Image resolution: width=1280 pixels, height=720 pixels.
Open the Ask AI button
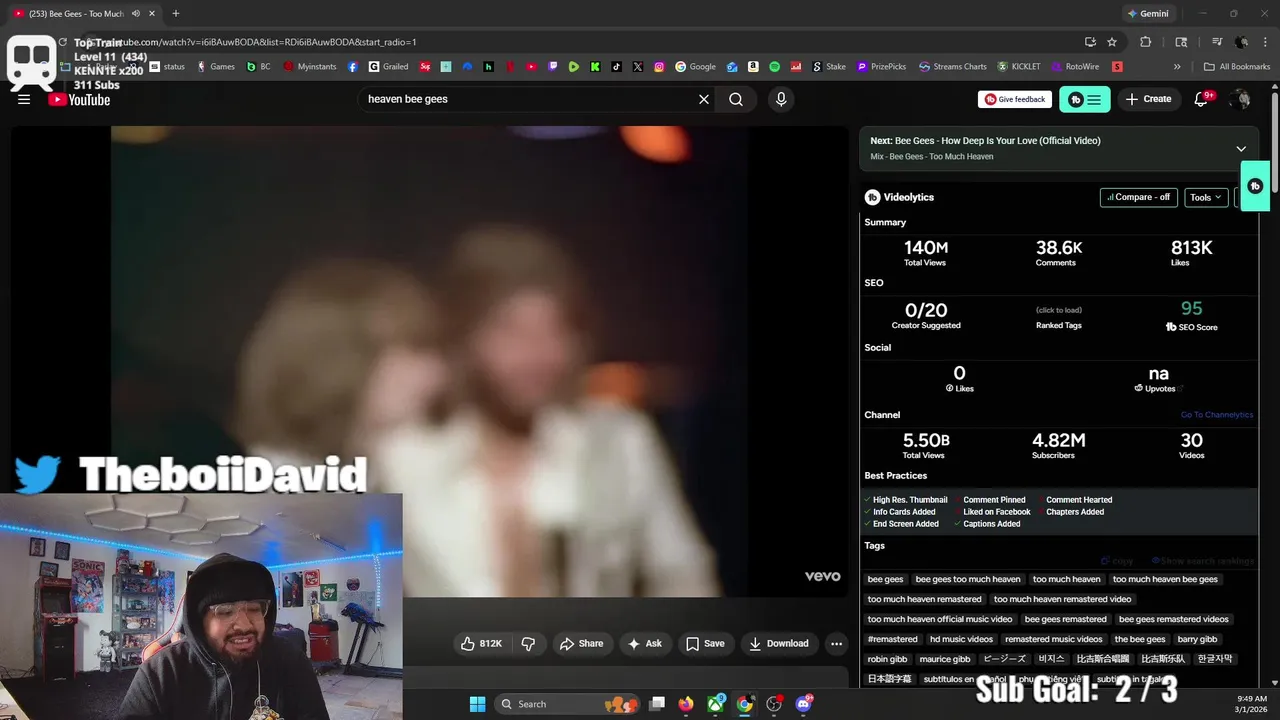point(645,644)
